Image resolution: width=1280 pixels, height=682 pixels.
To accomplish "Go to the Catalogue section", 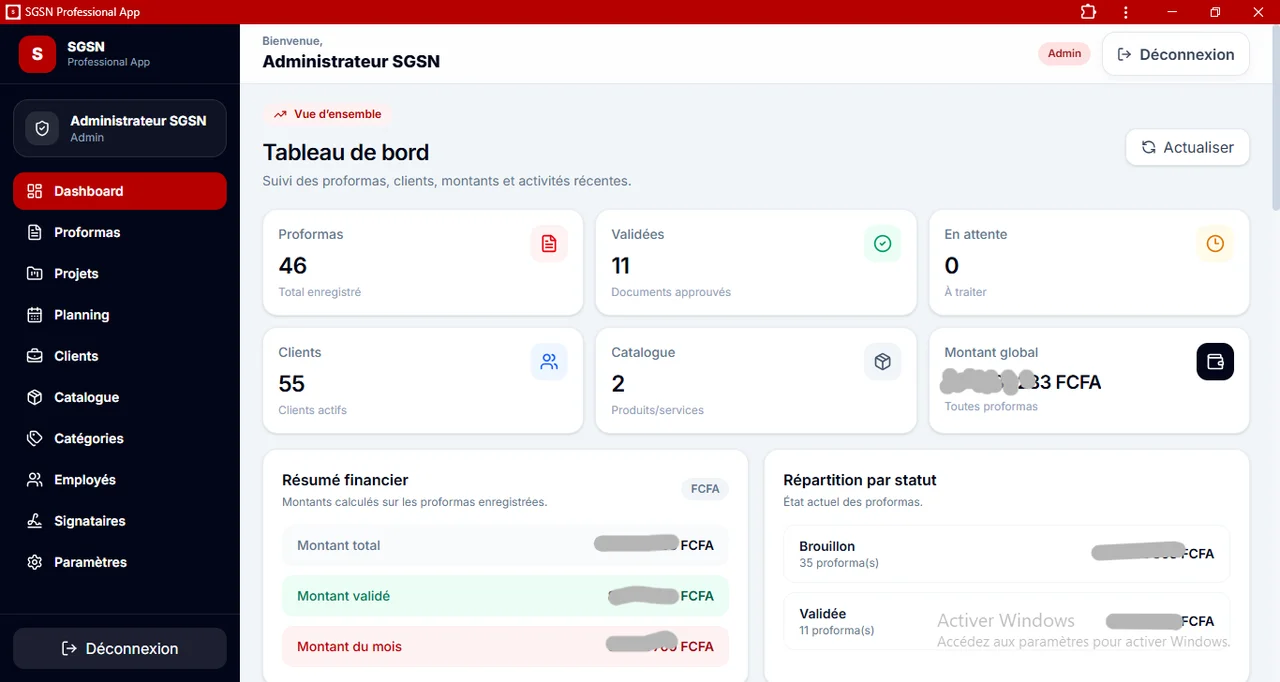I will pos(120,397).
